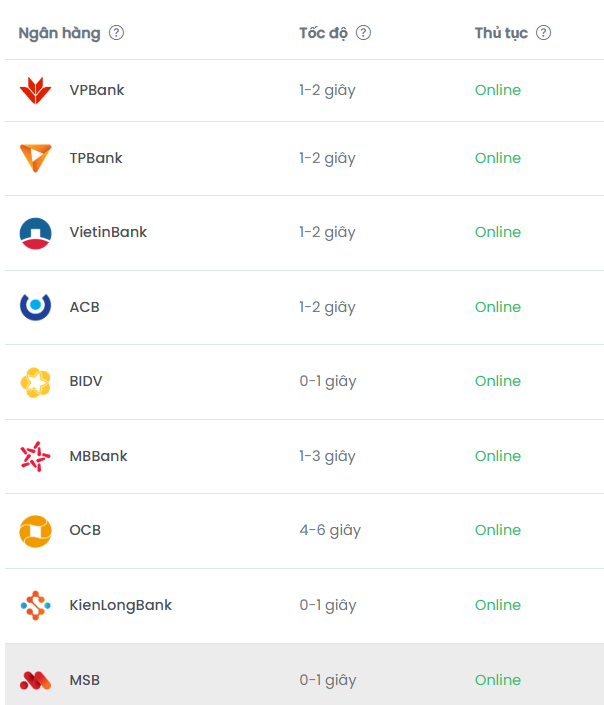Screen dimensions: 604x705
Task: Click the TPBank orange logo
Action: pyautogui.click(x=35, y=158)
